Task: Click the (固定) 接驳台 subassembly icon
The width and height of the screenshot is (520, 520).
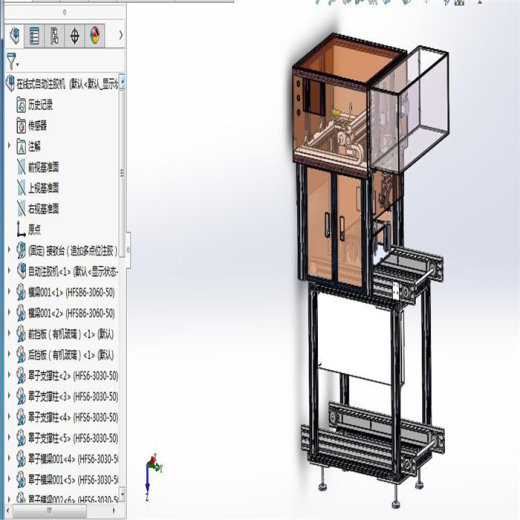Action: pyautogui.click(x=21, y=250)
